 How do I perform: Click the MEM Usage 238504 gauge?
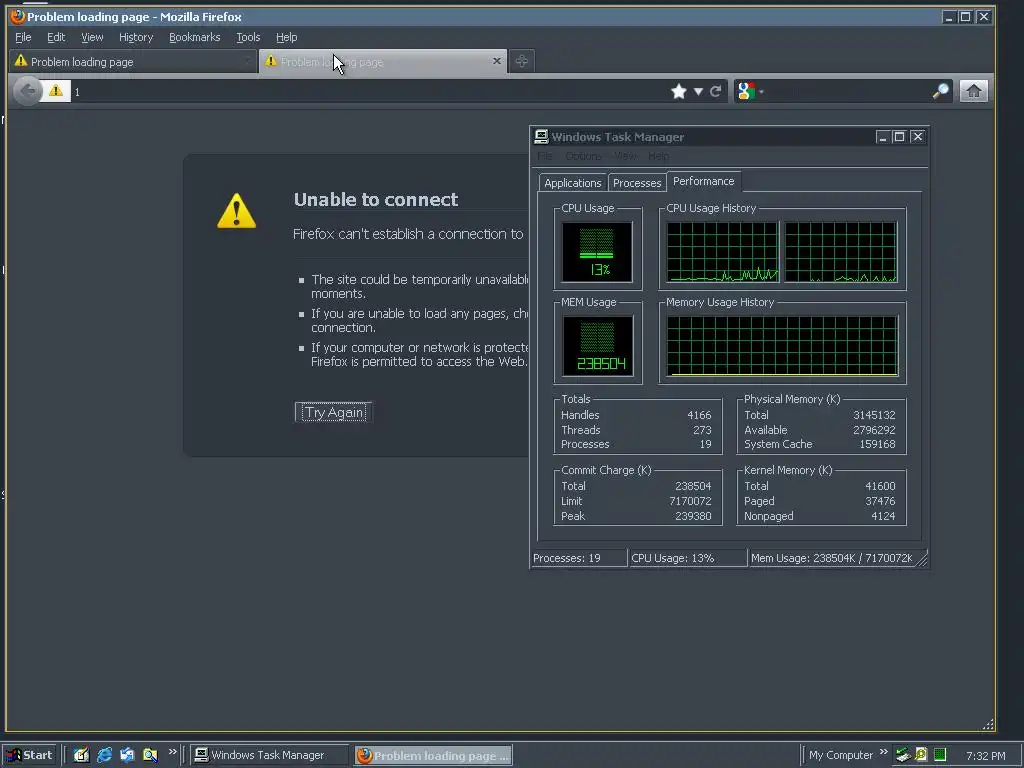[598, 345]
